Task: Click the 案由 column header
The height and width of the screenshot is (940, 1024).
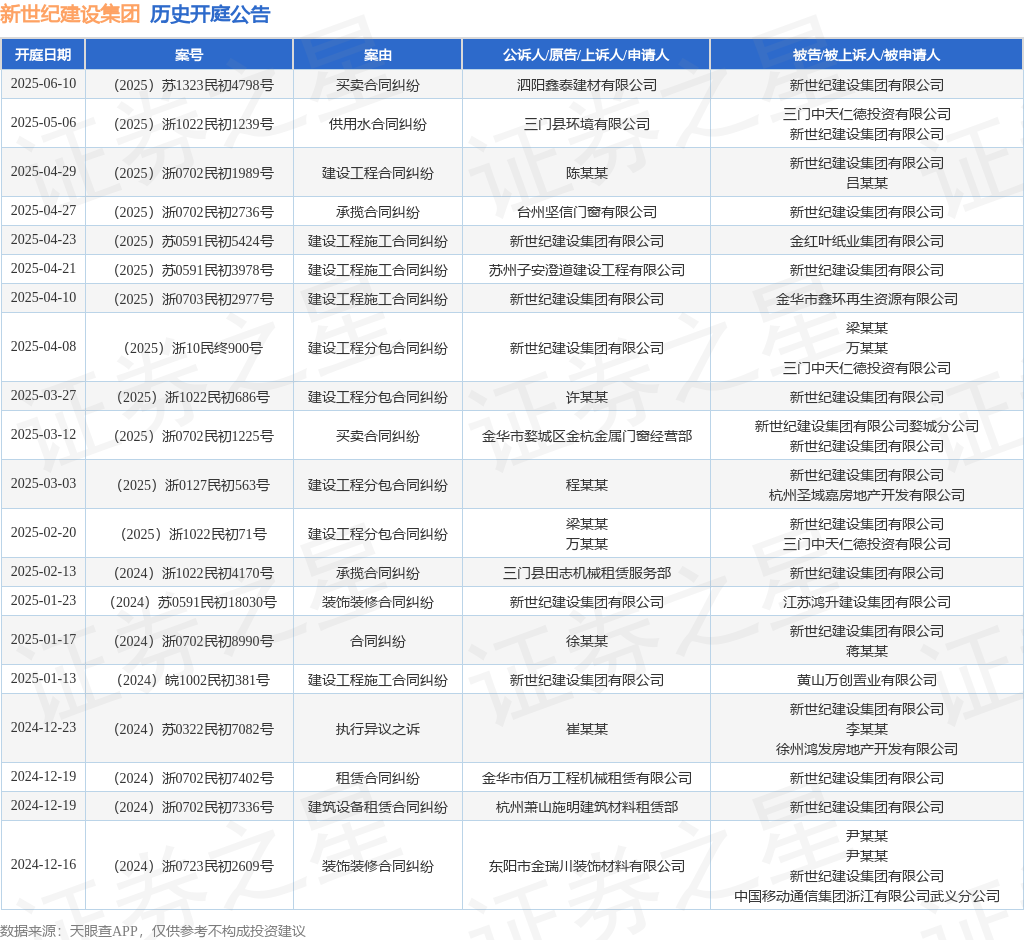Action: coord(377,55)
